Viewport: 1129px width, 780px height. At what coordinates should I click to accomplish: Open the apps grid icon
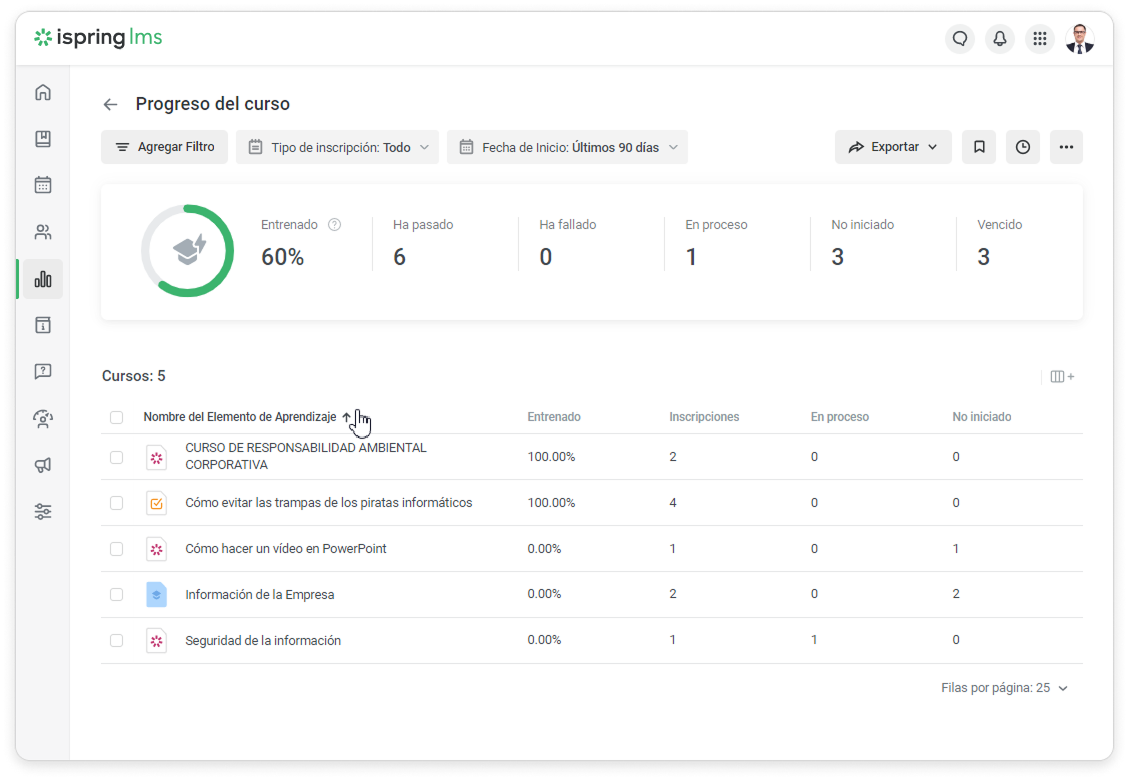tap(1040, 39)
